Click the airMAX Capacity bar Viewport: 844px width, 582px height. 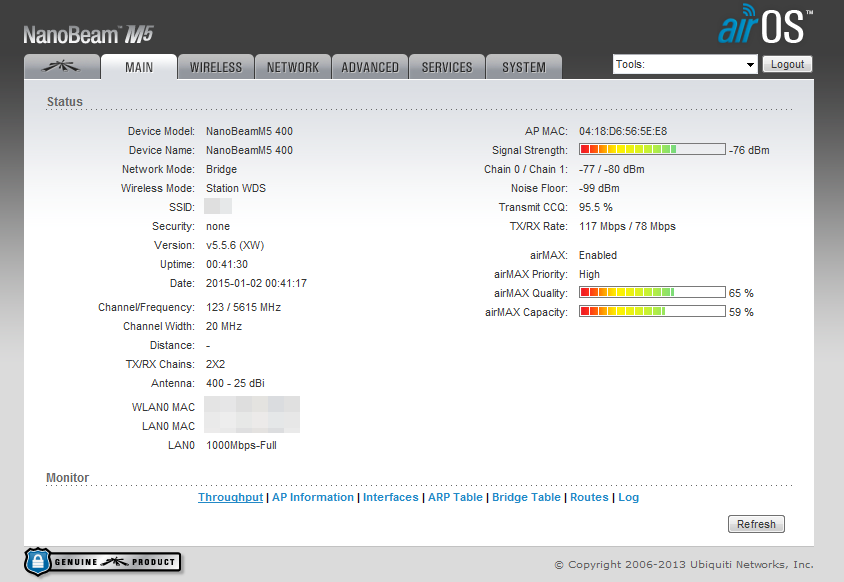652,311
